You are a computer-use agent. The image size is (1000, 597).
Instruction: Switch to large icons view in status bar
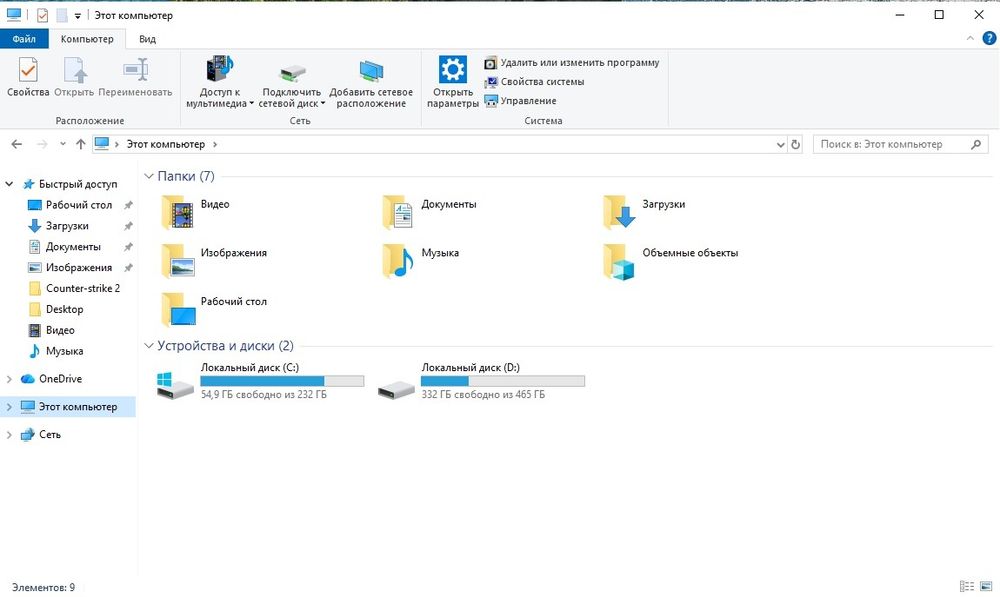(987, 586)
